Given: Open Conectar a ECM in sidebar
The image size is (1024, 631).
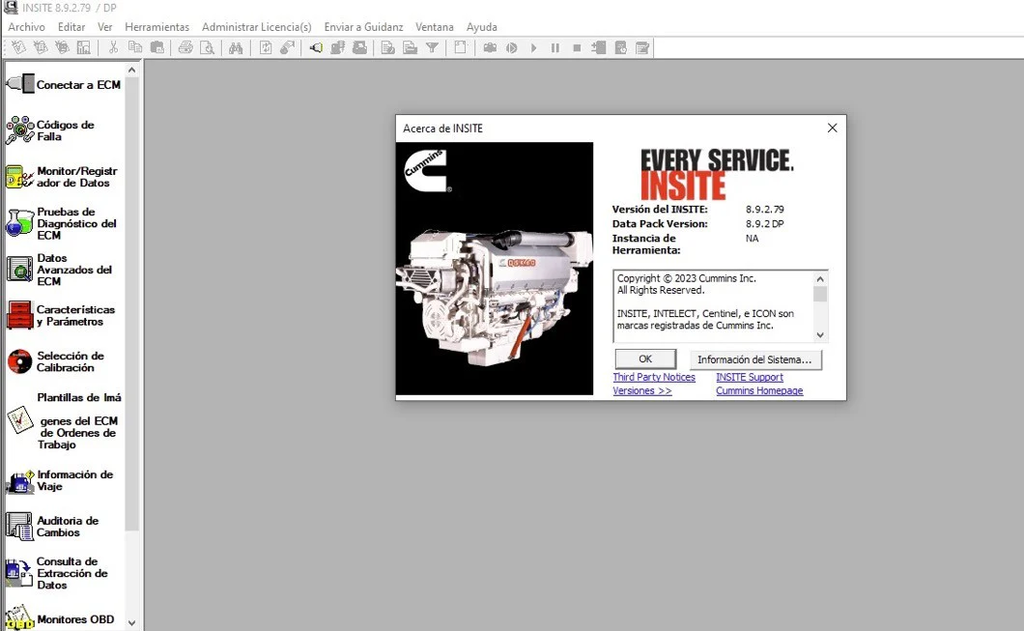Looking at the screenshot, I should 63,84.
